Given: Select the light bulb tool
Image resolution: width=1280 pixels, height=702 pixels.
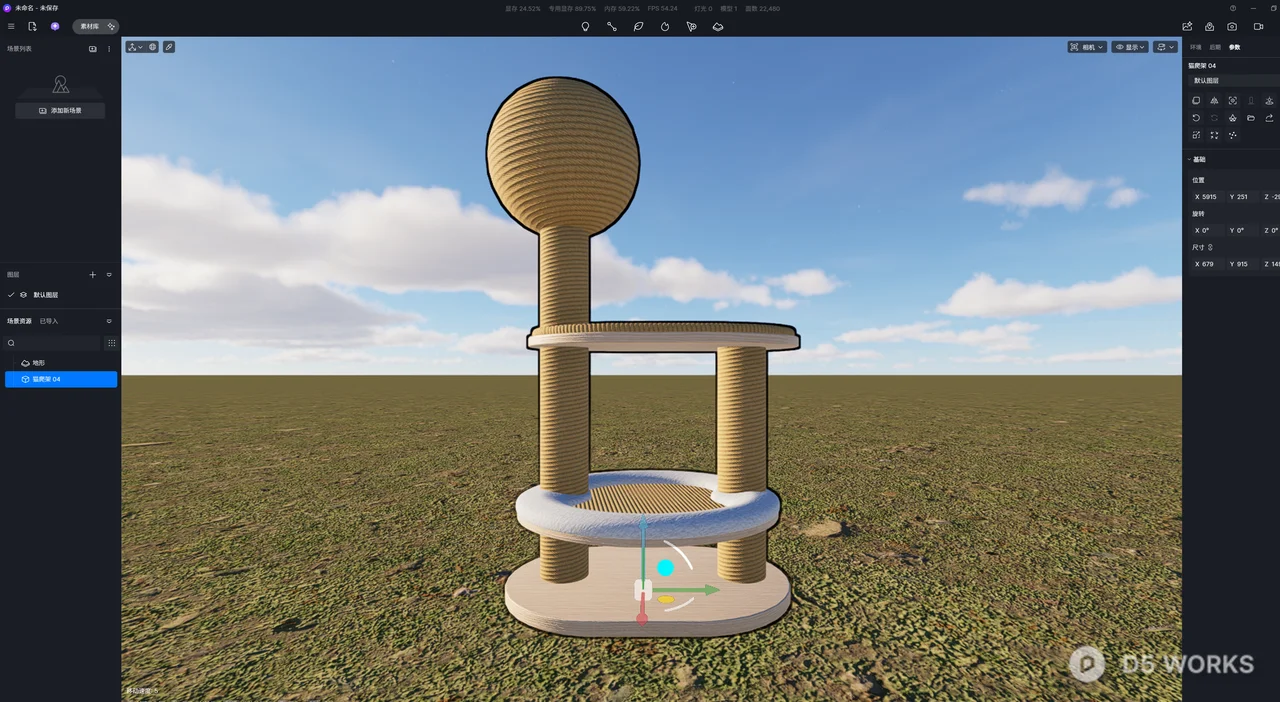Looking at the screenshot, I should [x=585, y=27].
